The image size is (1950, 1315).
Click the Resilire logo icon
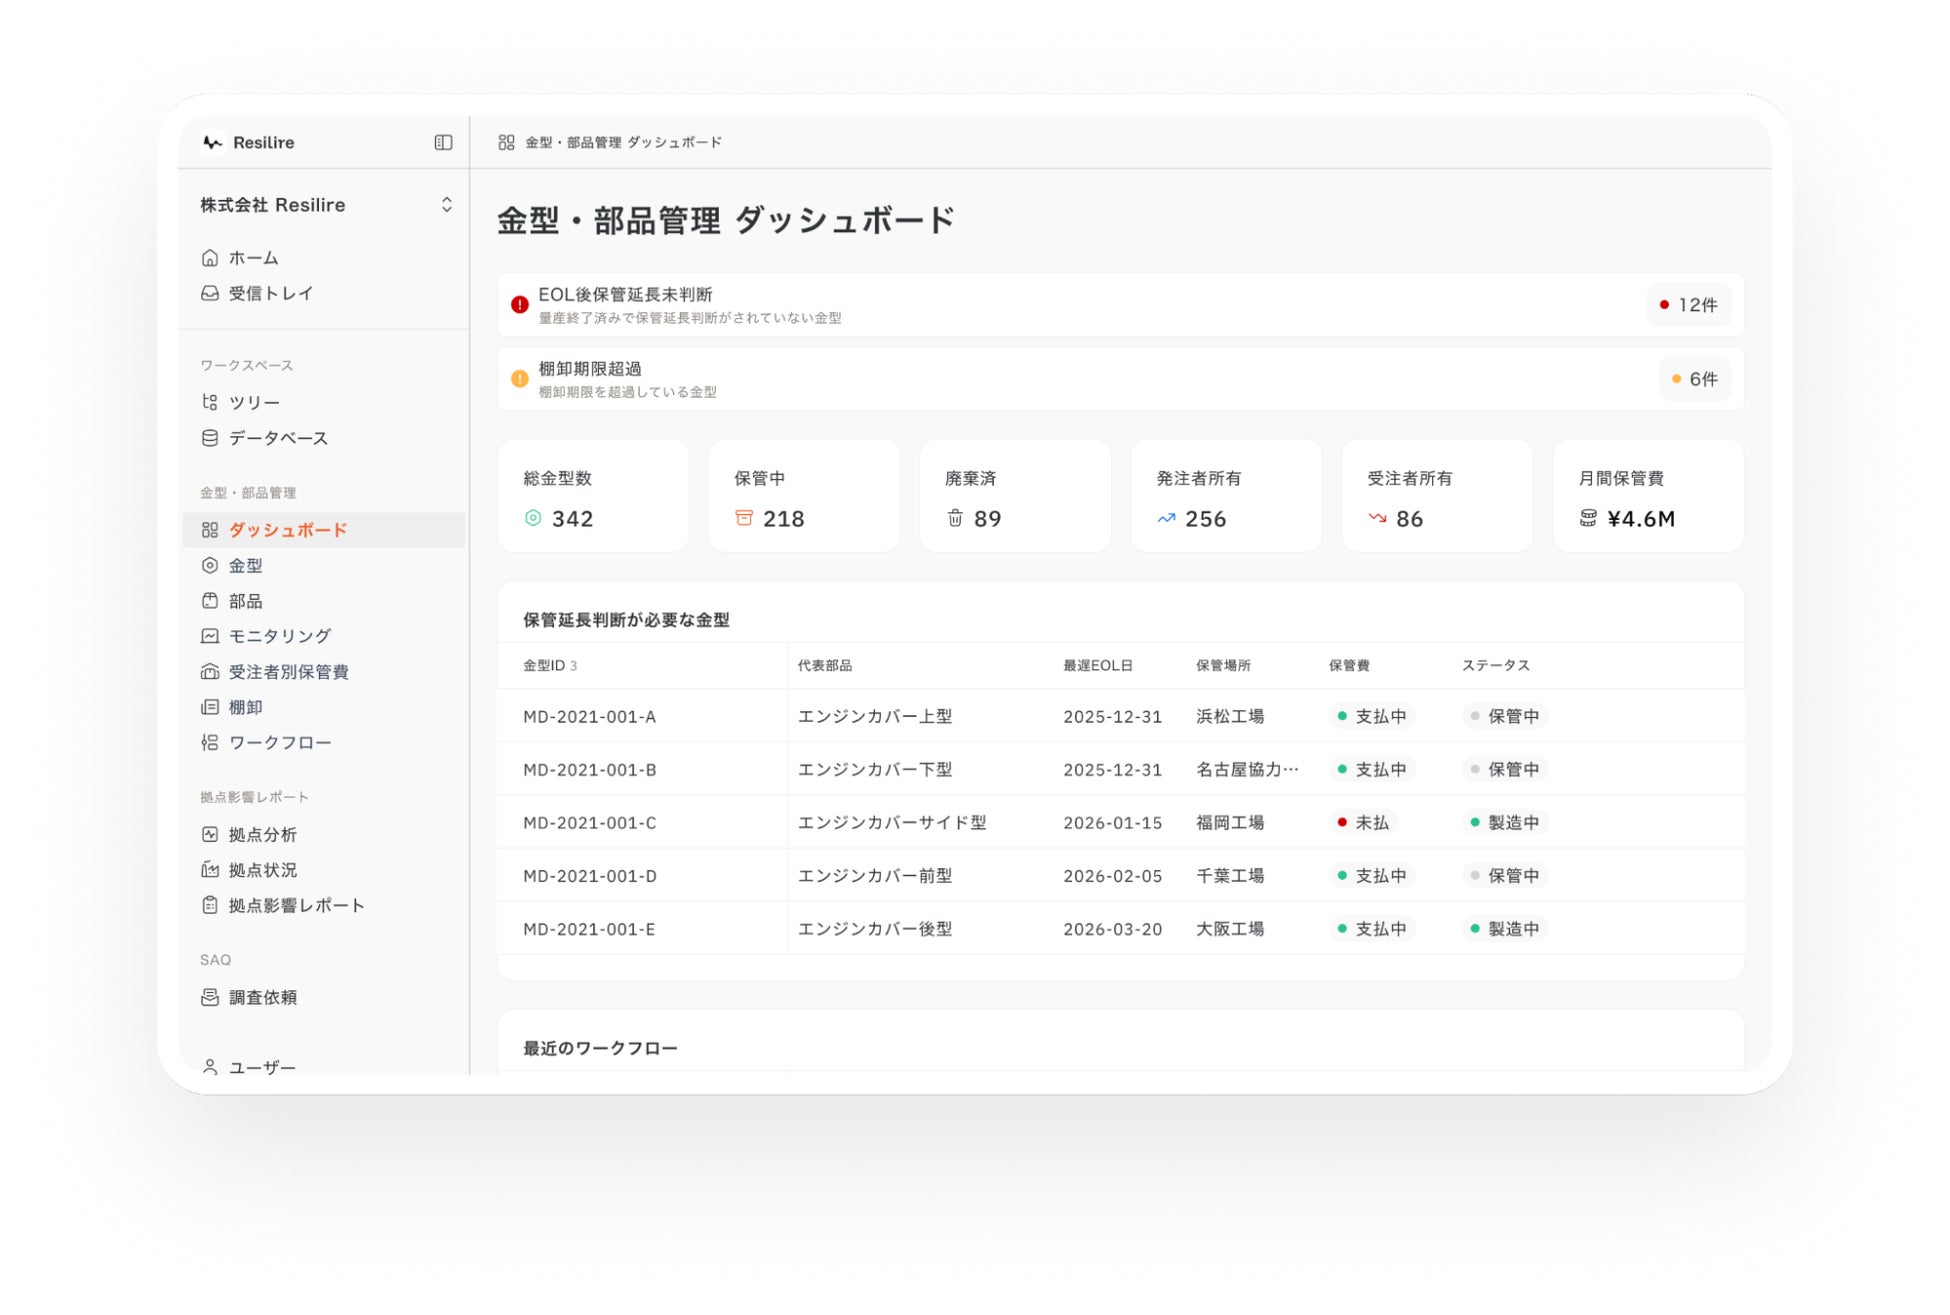click(x=212, y=143)
